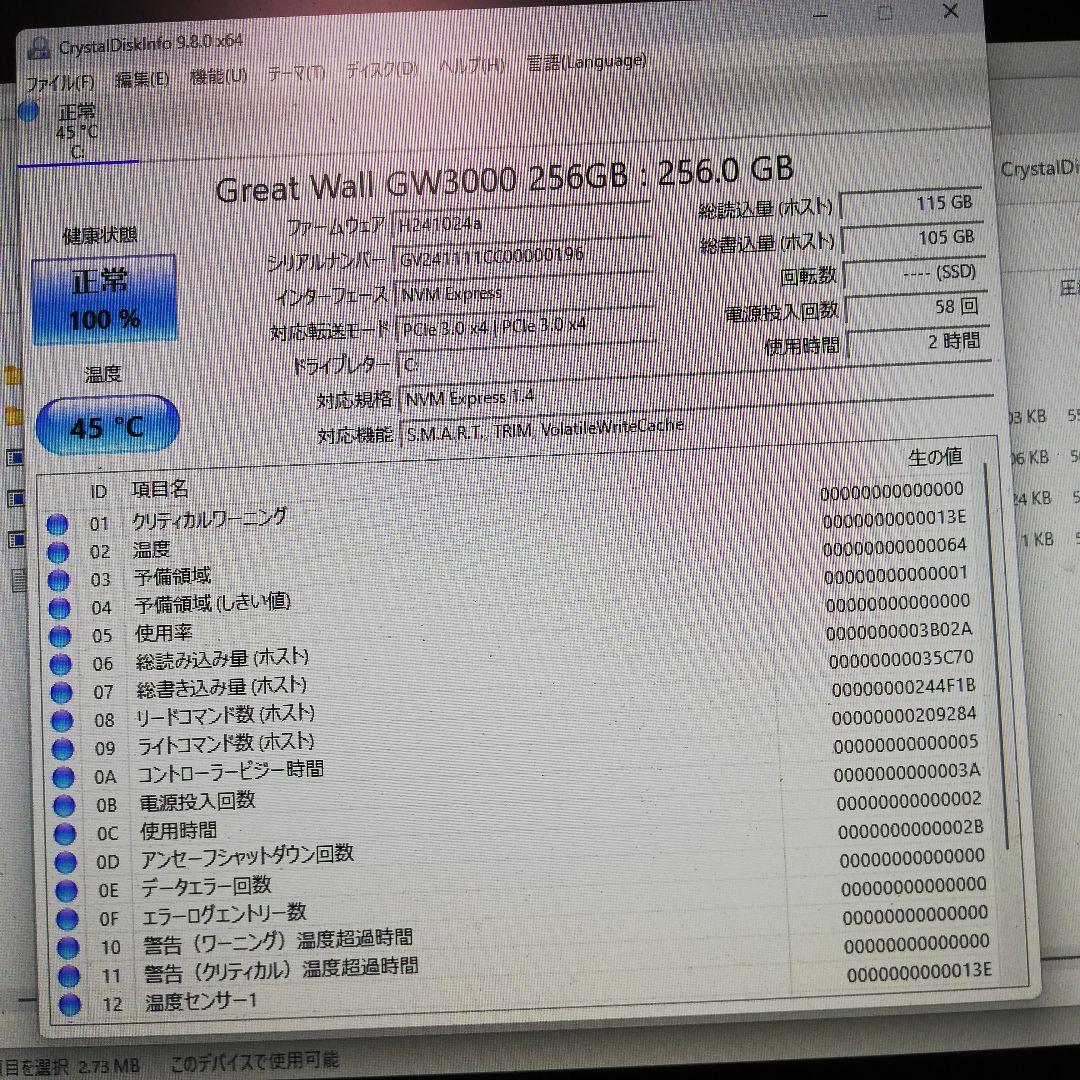1080x1080 pixels.
Task: Click the status icon for row 04 予備領域 (しきい値)
Action: [x=59, y=608]
